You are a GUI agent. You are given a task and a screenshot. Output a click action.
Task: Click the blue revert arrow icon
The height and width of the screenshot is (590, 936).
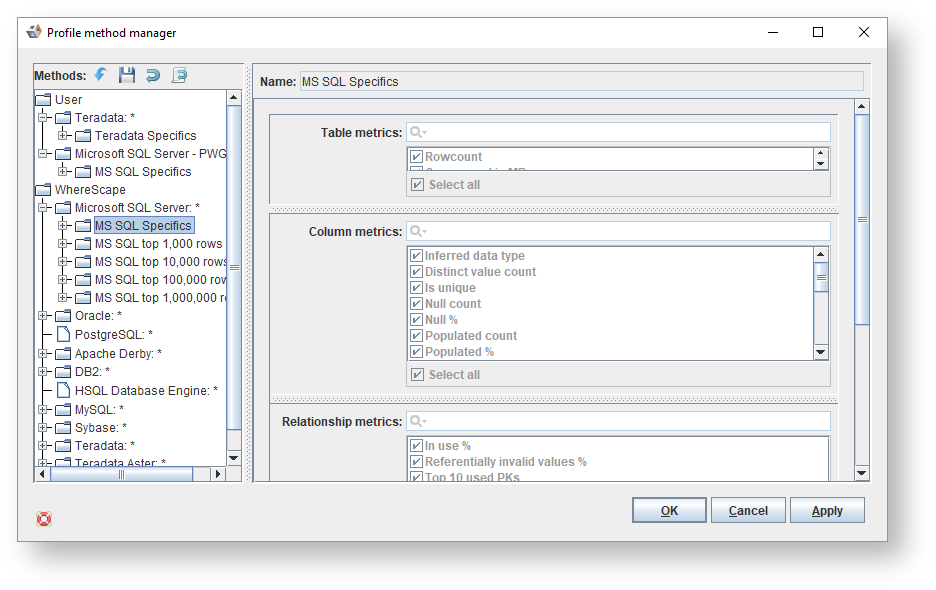coord(153,75)
